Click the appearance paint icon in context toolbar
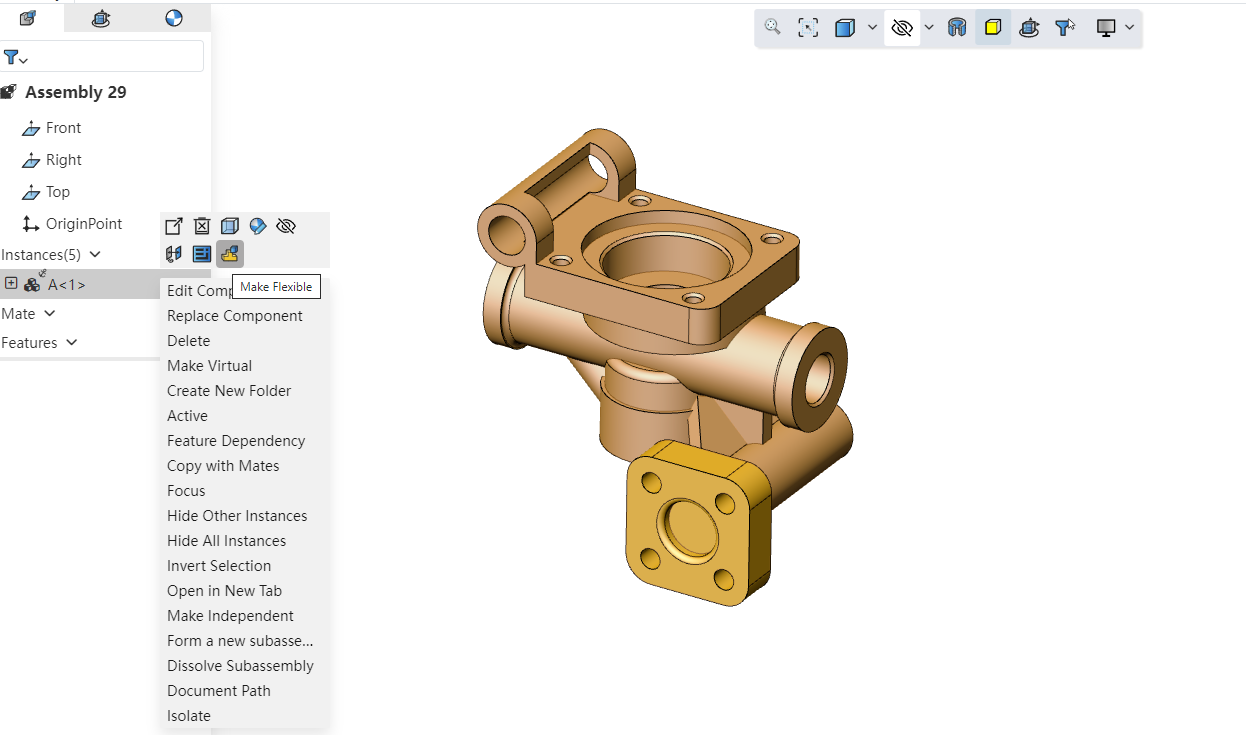 [x=258, y=226]
